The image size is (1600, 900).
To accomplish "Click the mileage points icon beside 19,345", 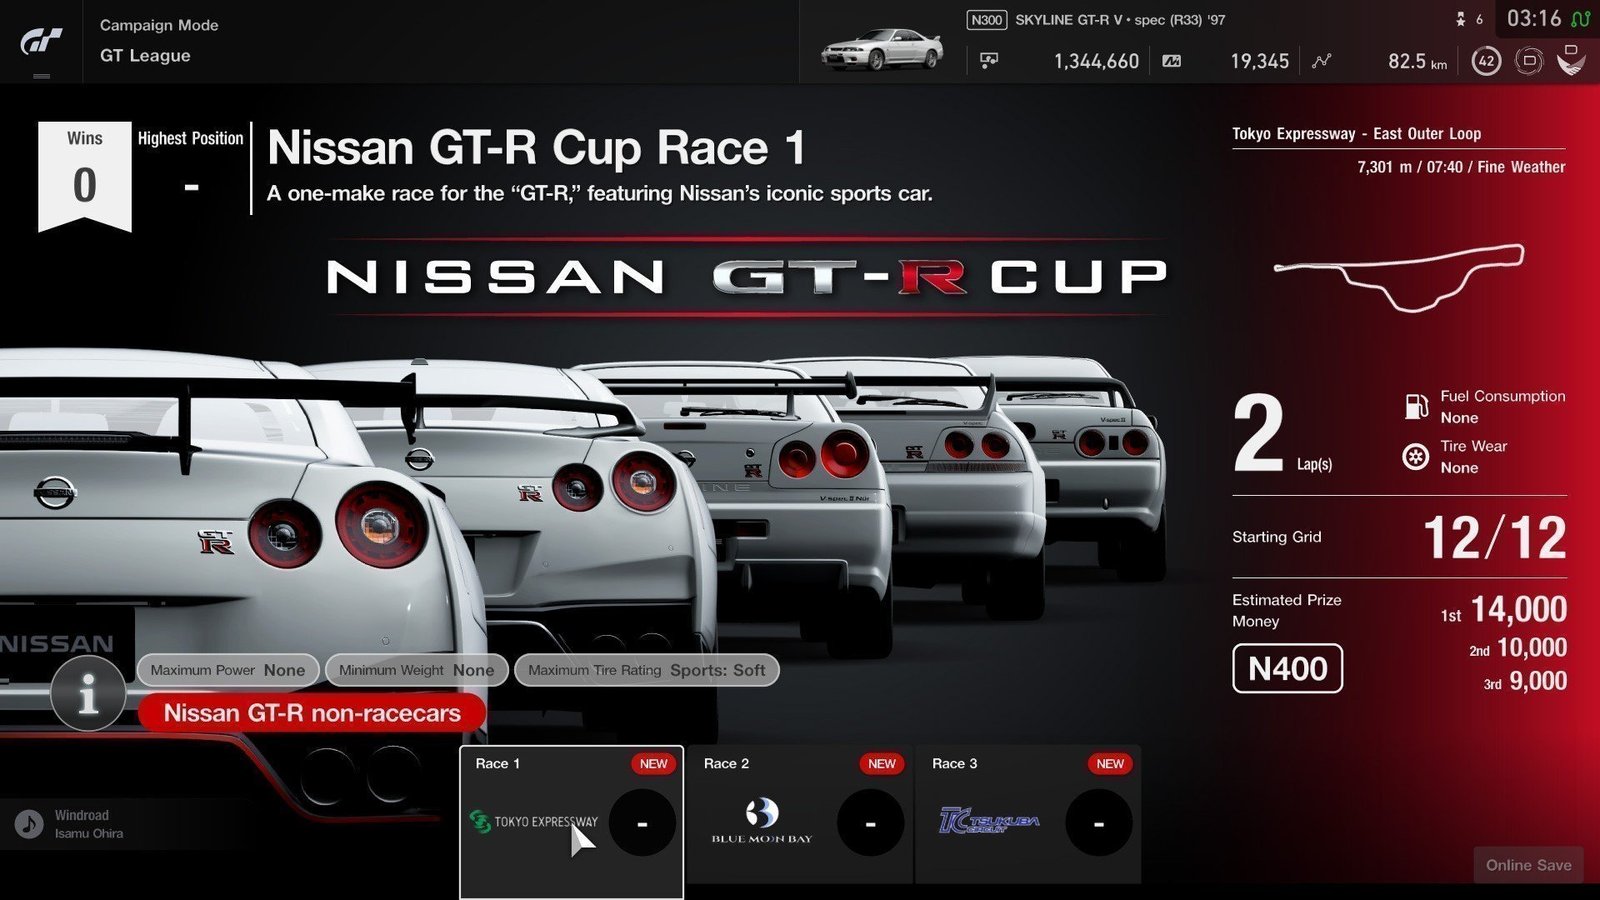I will [1172, 61].
